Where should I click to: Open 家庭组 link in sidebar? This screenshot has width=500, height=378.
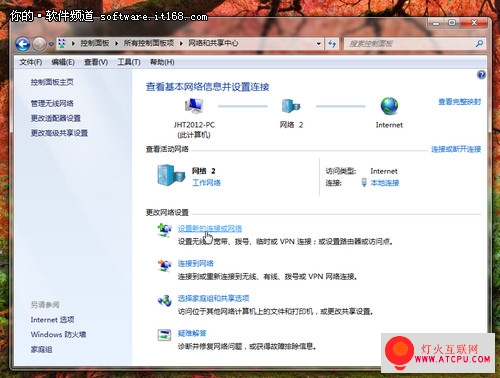click(41, 349)
